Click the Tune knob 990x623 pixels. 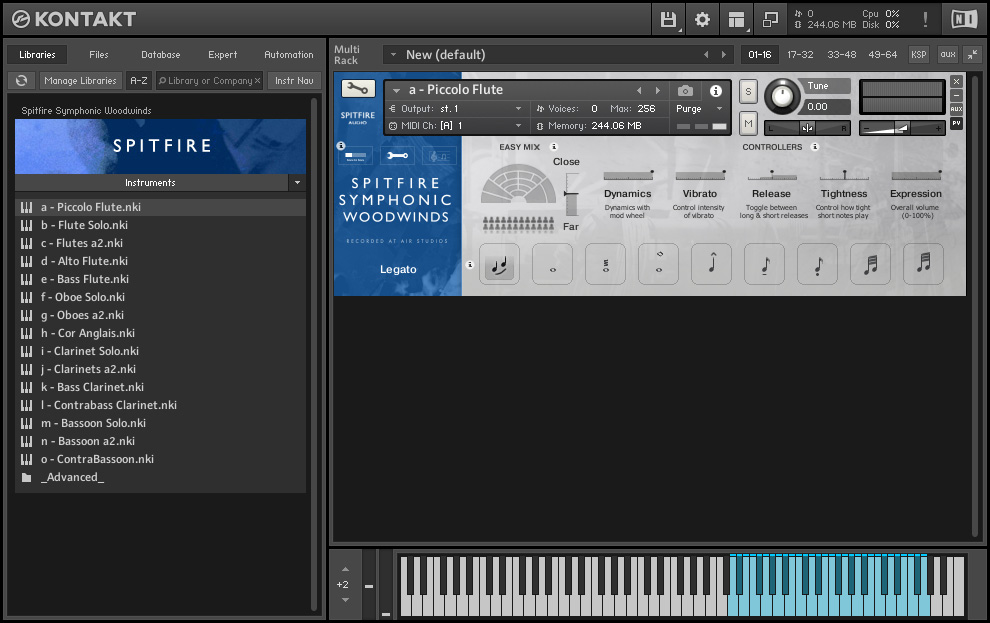click(x=782, y=97)
